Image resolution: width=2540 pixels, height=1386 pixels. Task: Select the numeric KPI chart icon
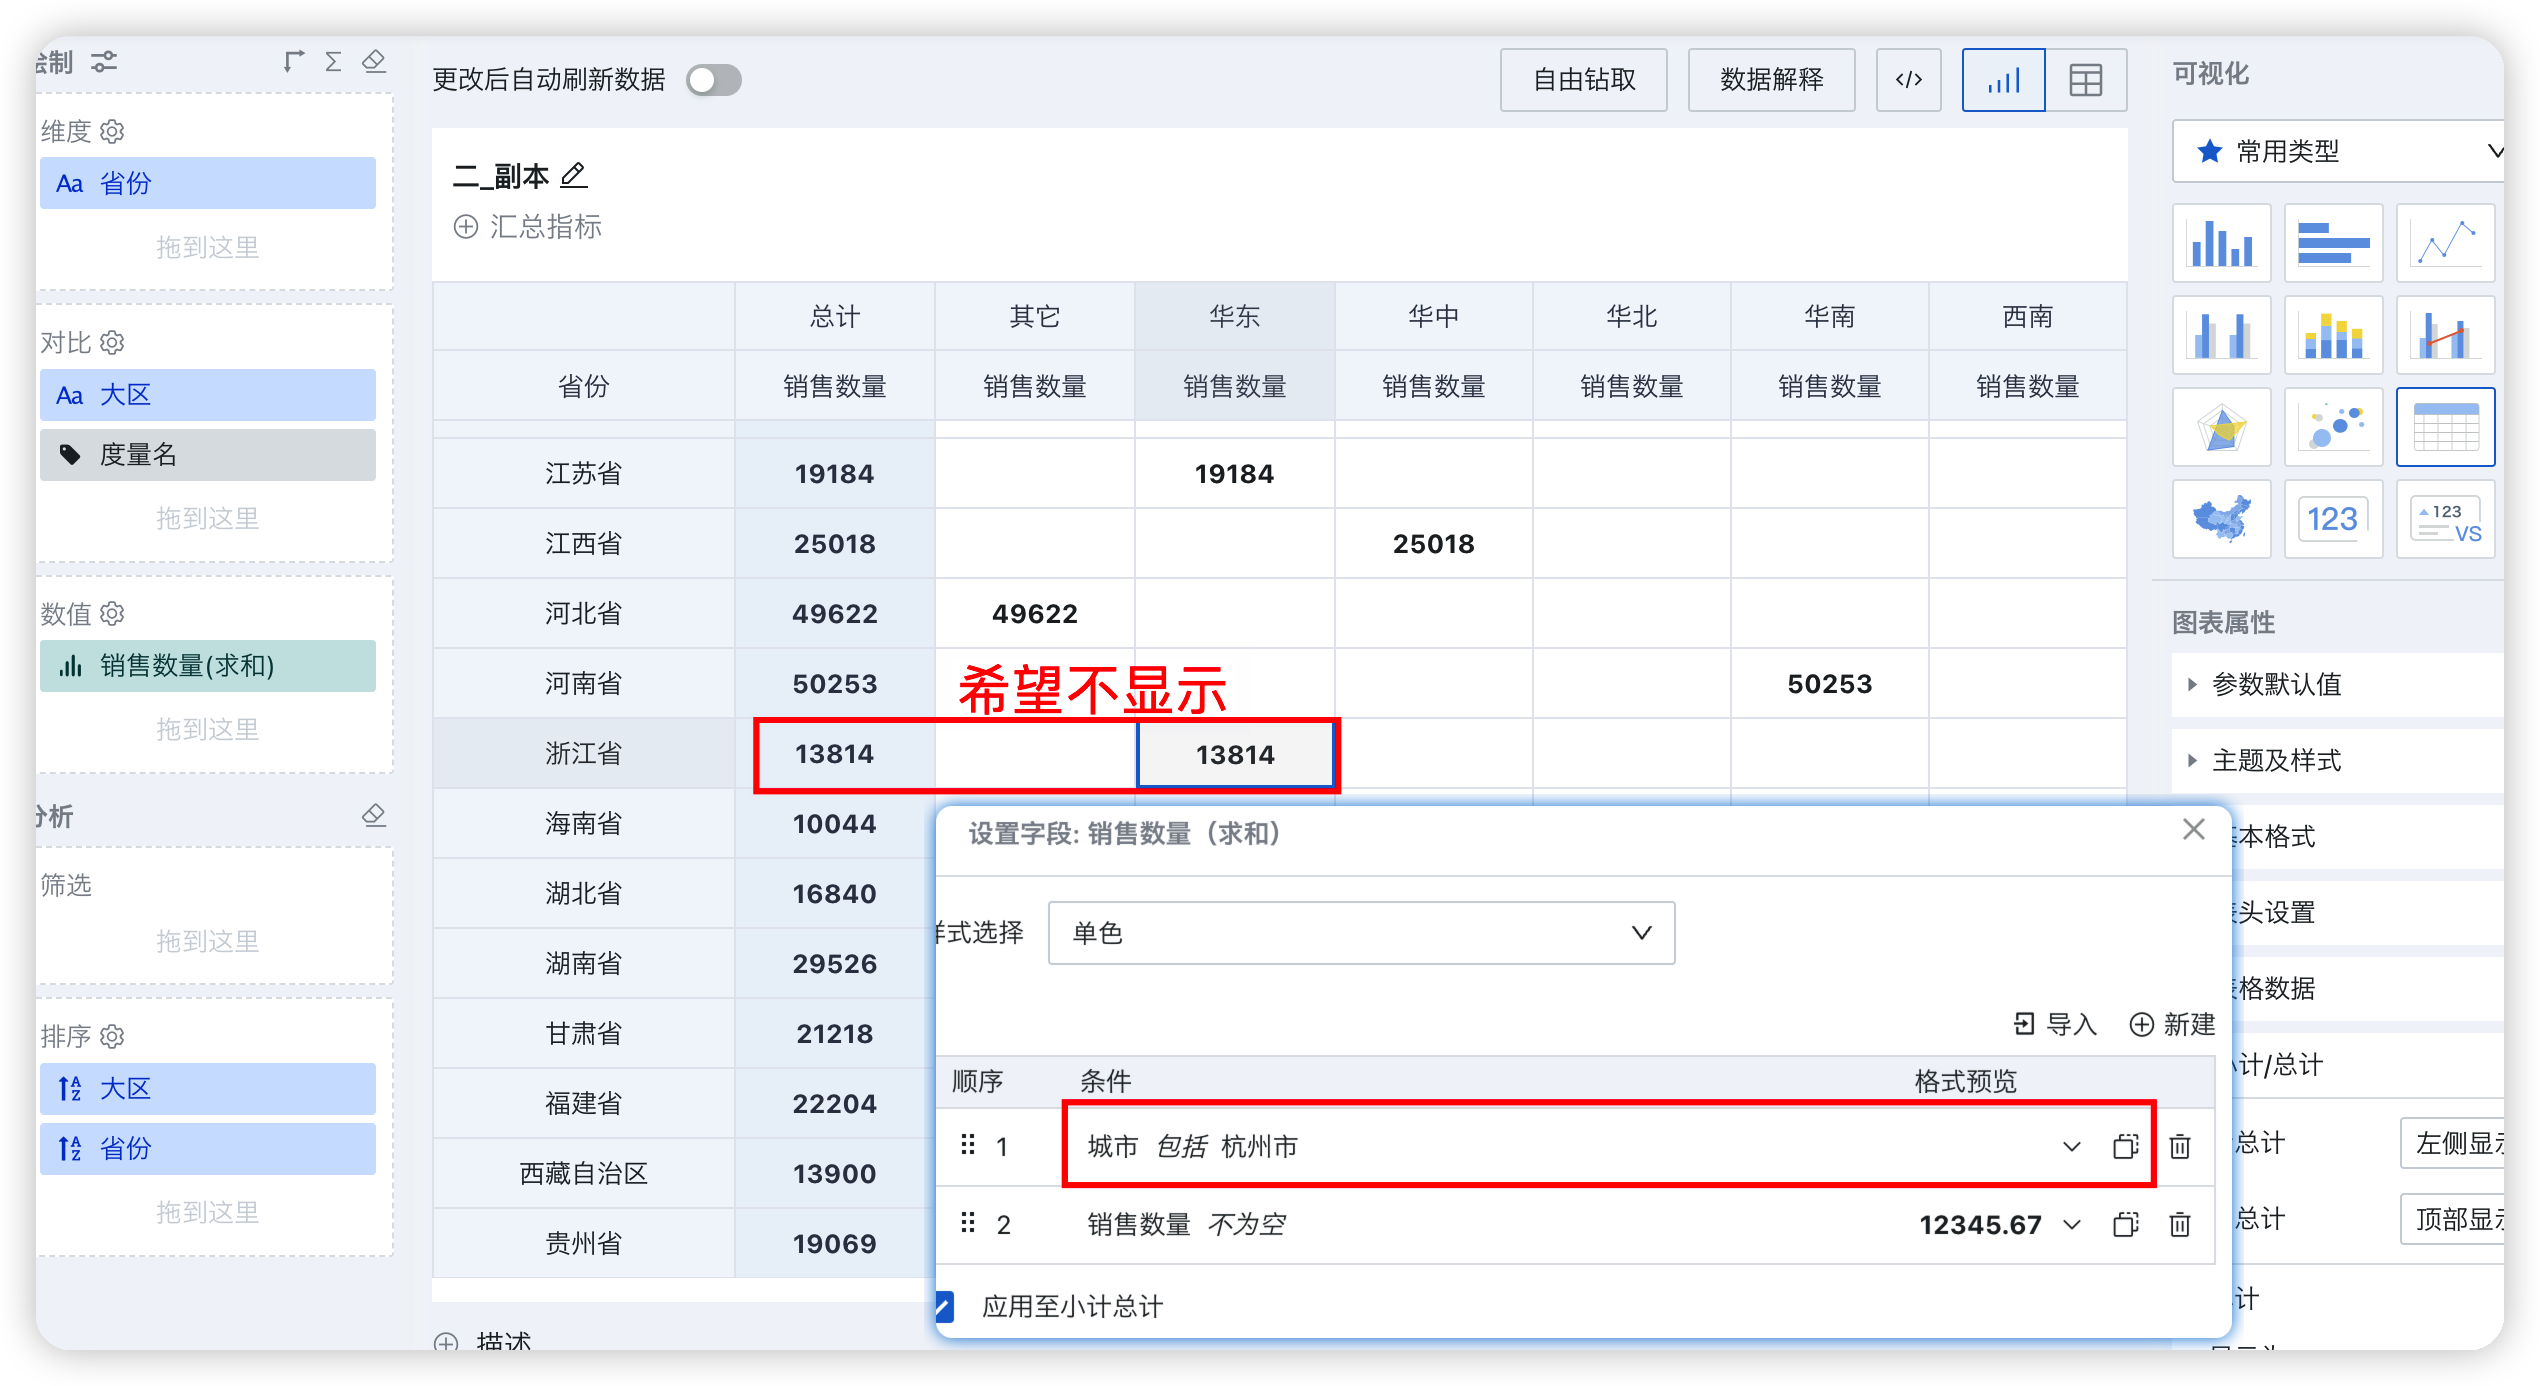click(2332, 519)
